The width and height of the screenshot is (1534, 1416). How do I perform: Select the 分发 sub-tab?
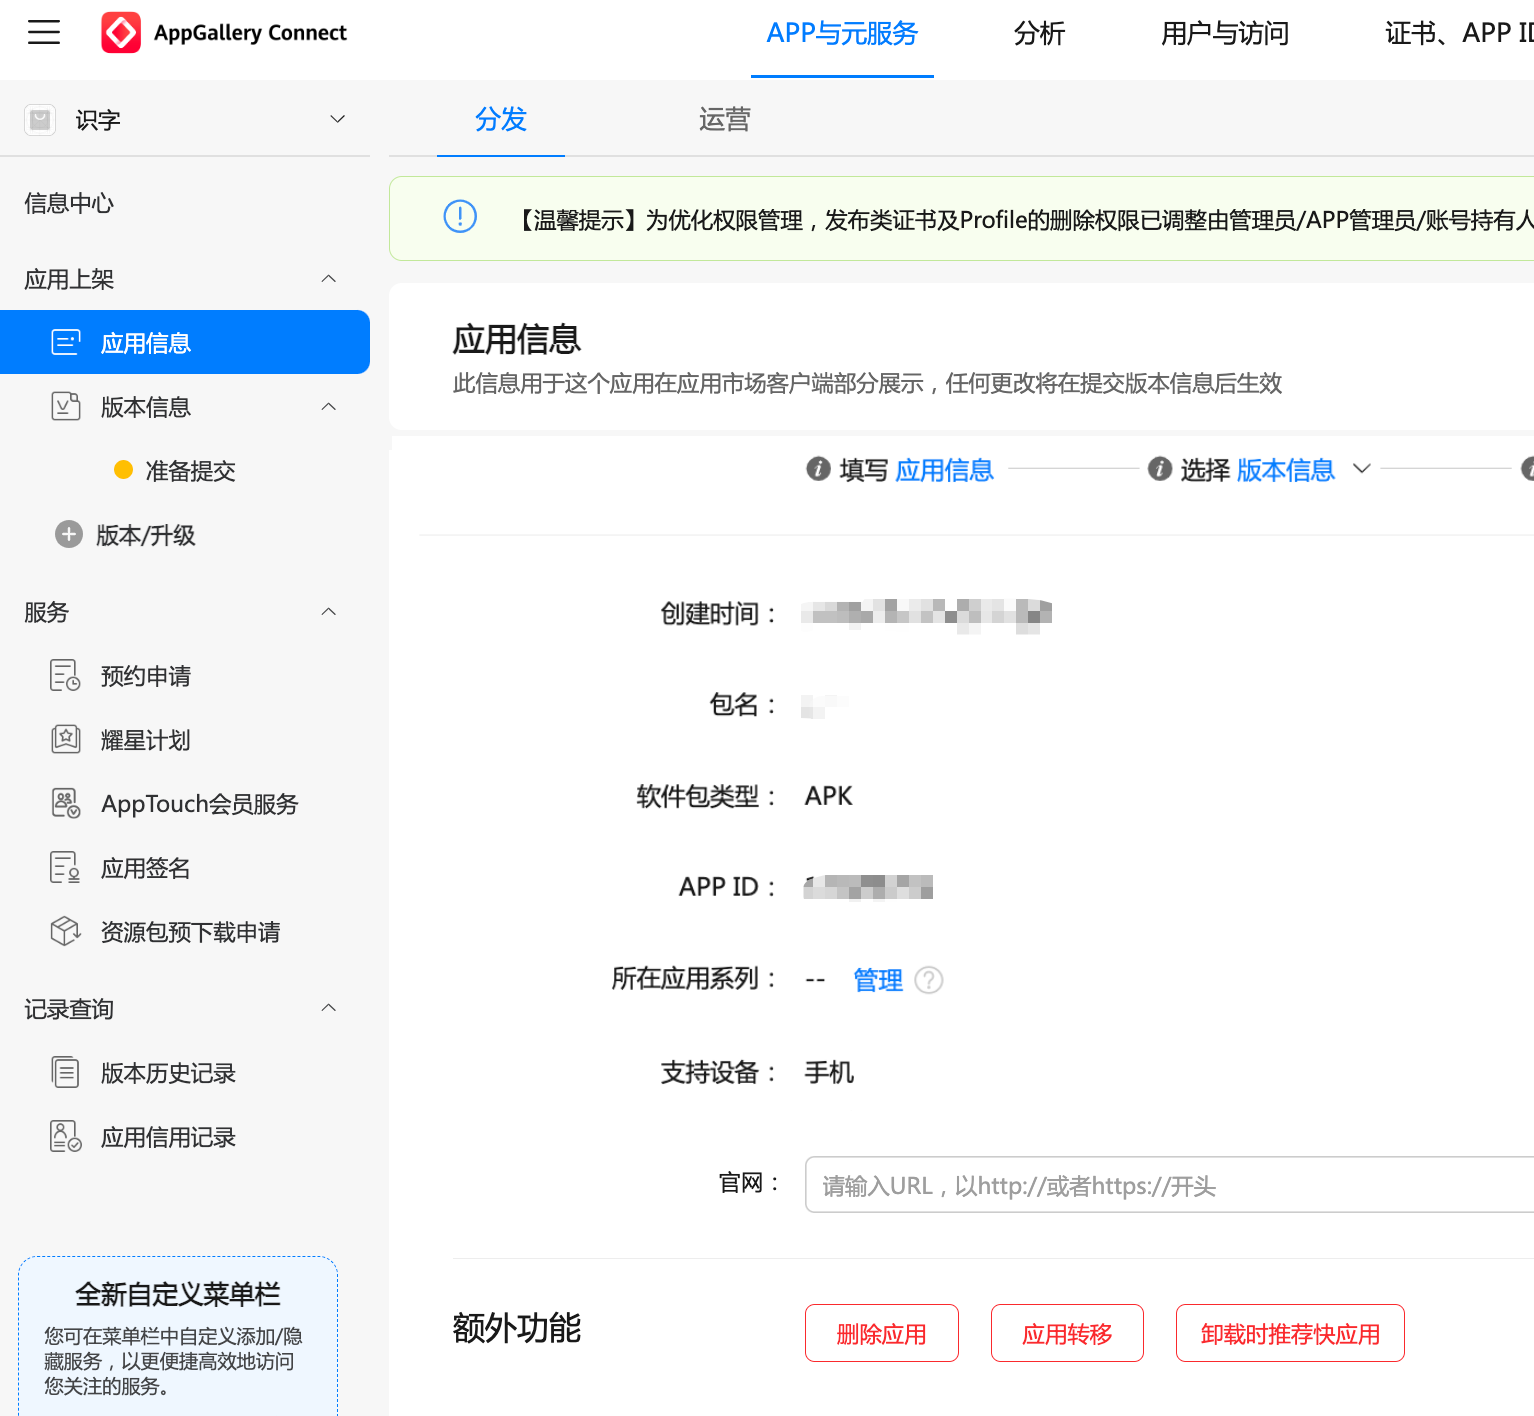pos(501,119)
